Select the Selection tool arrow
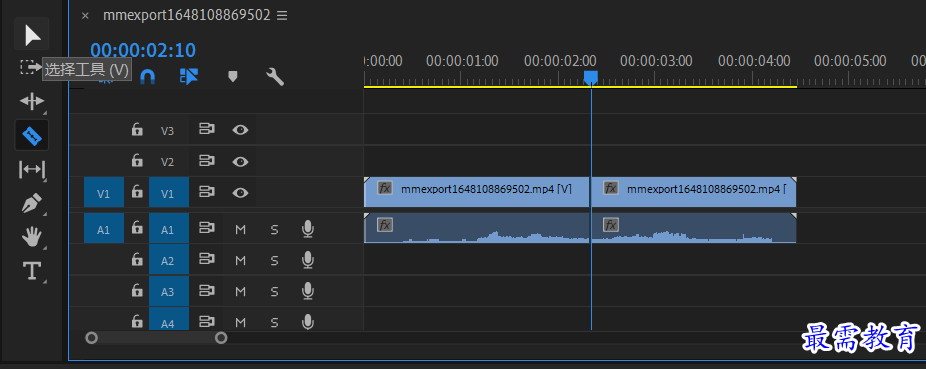The width and height of the screenshot is (926, 369). [32, 35]
